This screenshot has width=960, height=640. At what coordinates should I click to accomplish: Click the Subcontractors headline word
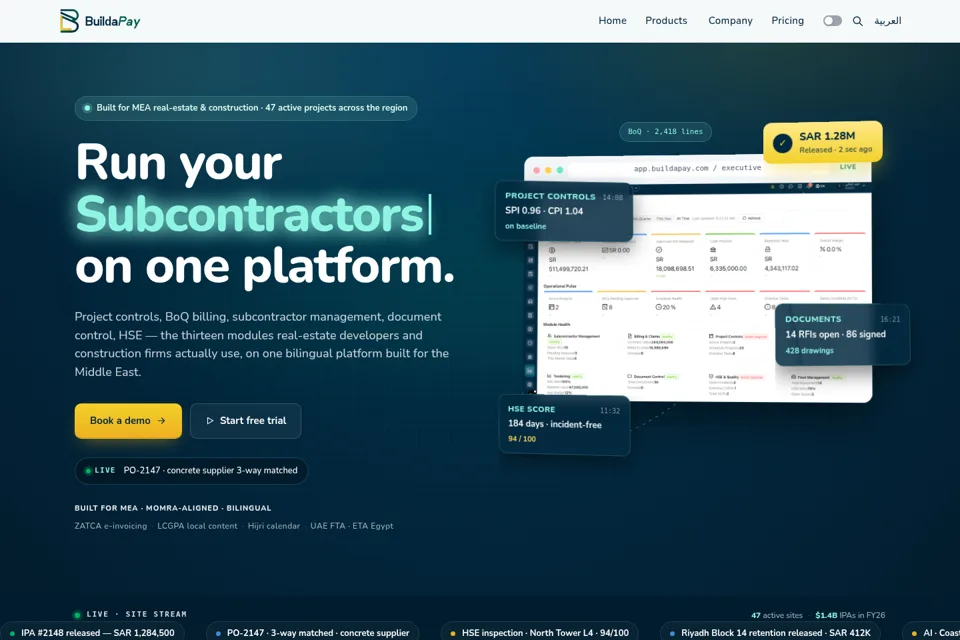(249, 214)
